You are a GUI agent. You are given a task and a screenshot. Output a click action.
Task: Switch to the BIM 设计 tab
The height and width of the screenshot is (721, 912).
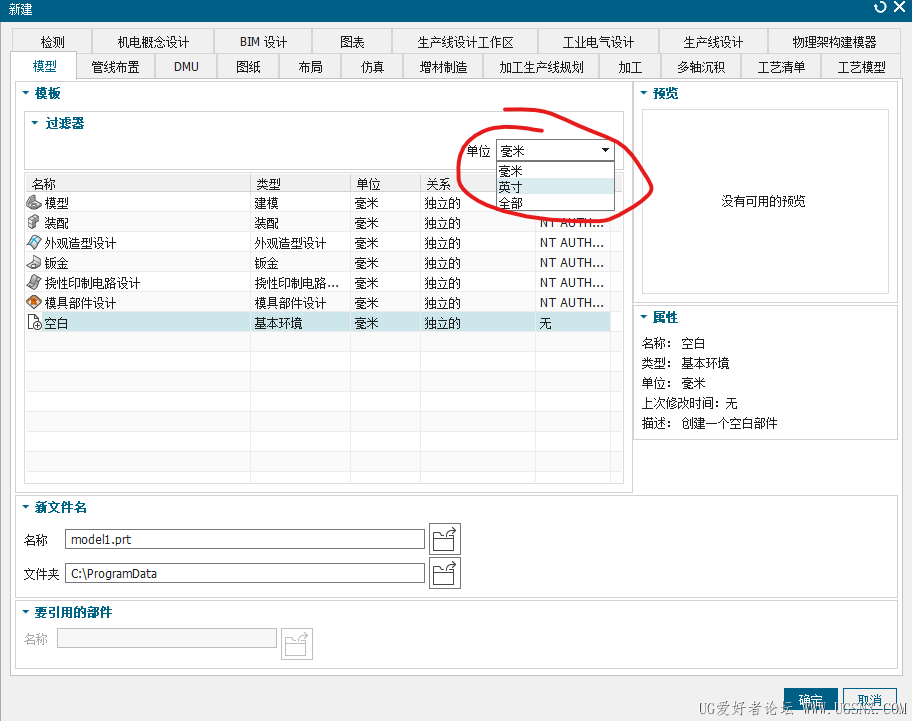pos(263,42)
